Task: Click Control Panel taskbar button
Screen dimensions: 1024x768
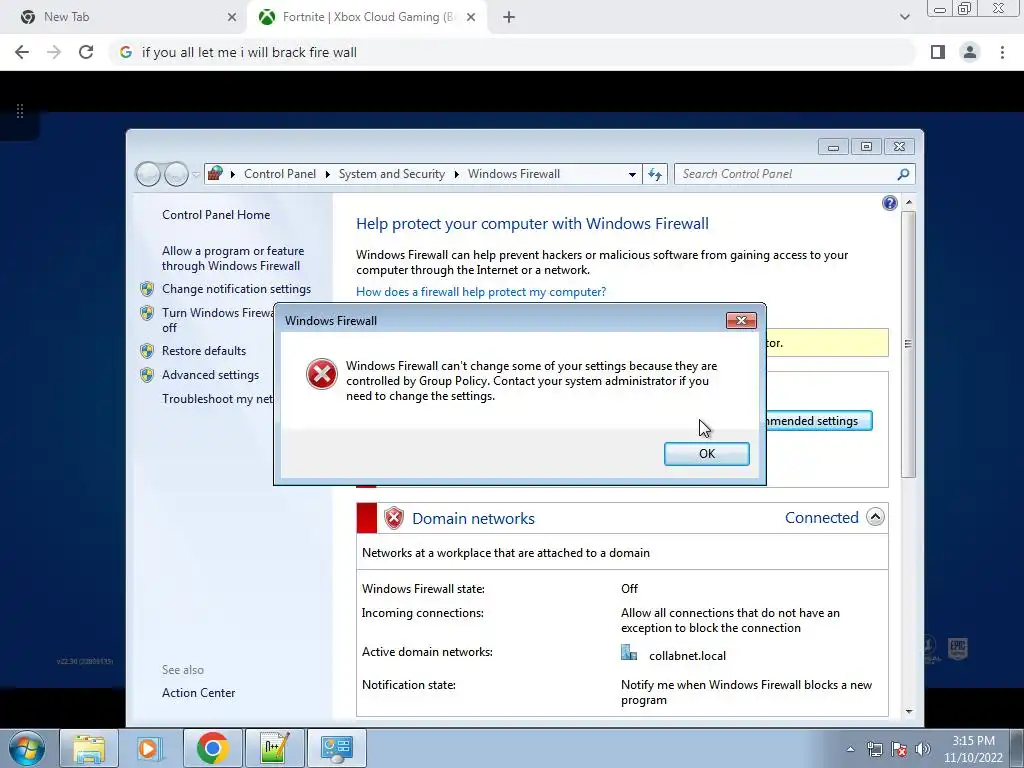Action: tap(336, 748)
